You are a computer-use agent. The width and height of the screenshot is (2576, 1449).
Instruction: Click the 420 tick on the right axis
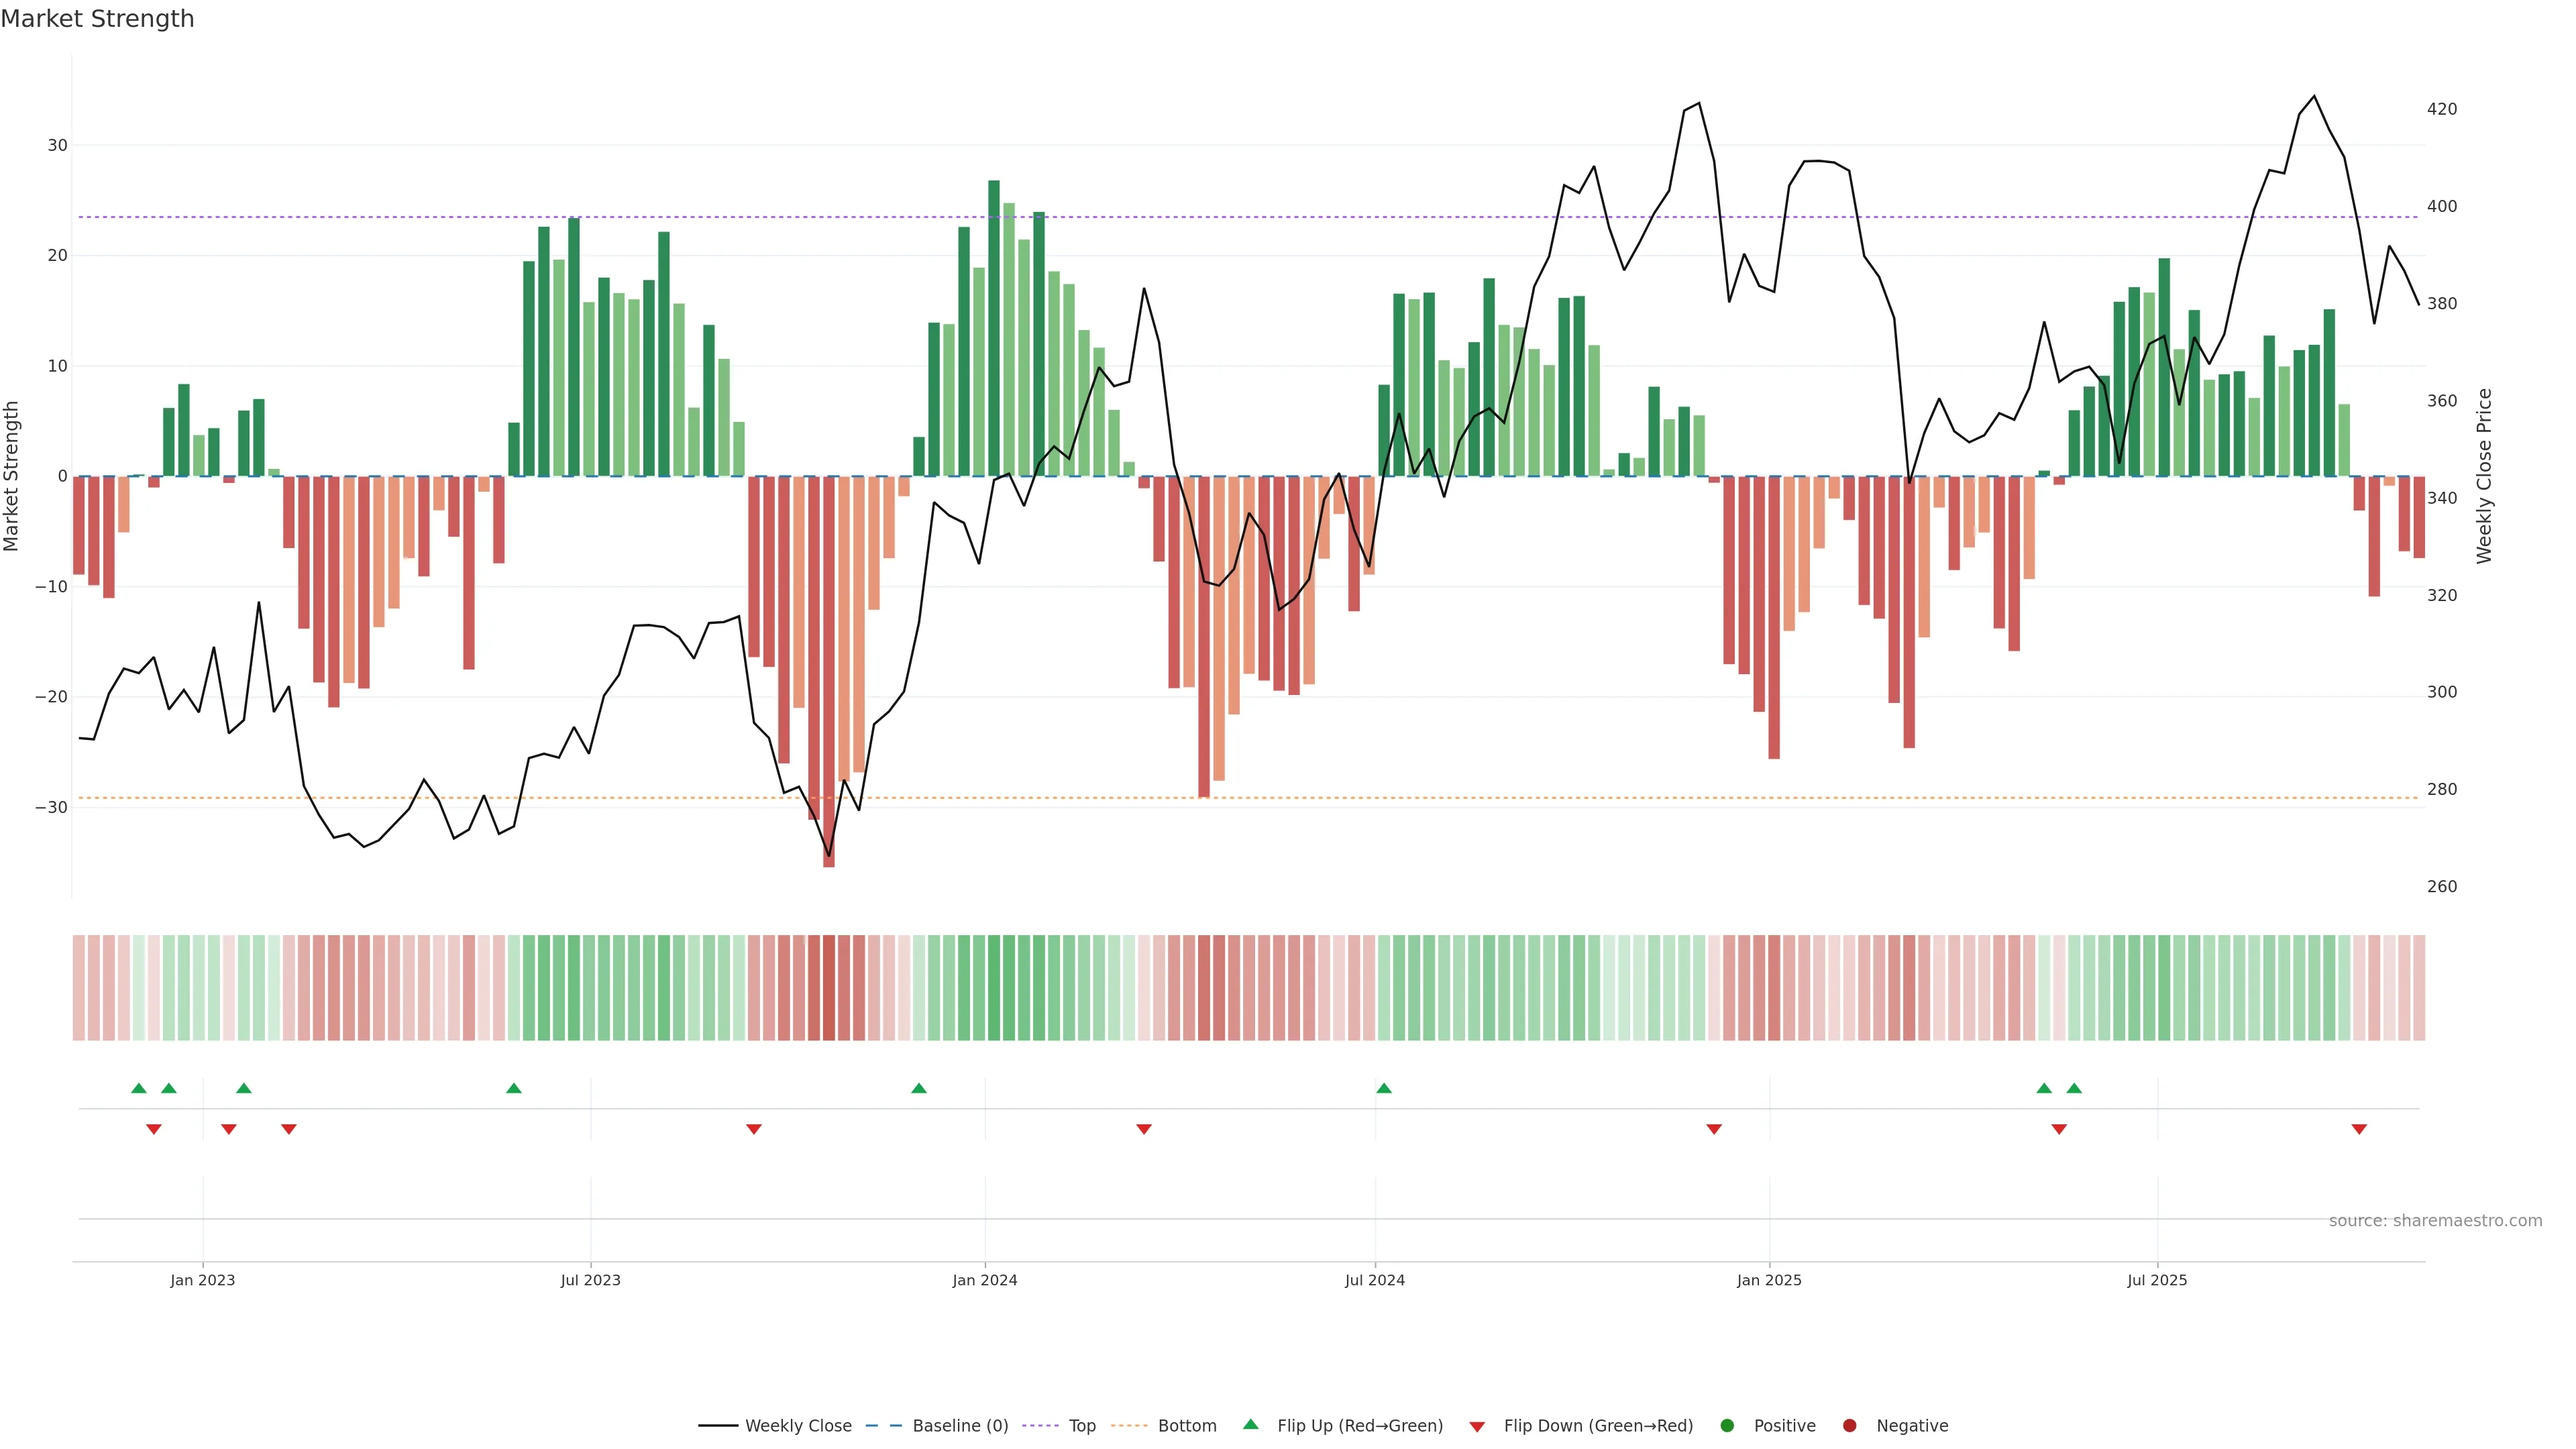tap(2441, 109)
